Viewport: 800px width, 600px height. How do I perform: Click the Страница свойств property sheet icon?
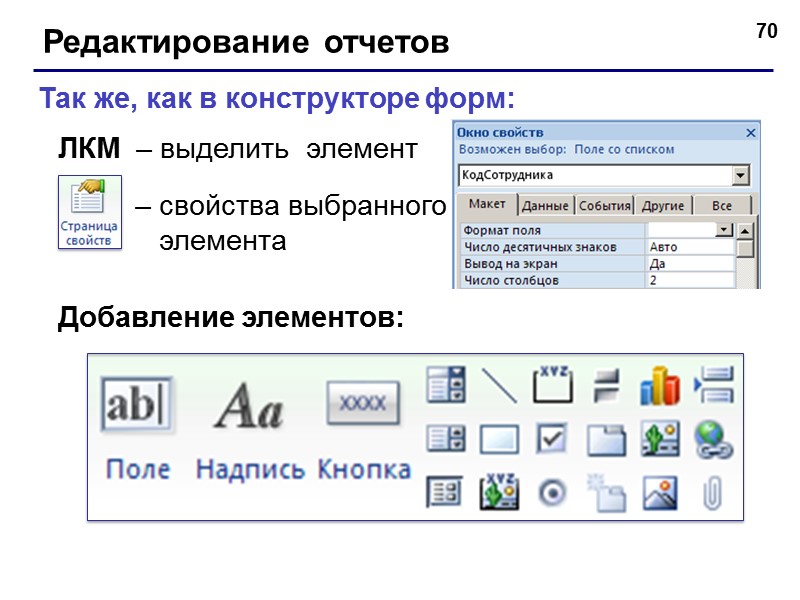(x=90, y=212)
